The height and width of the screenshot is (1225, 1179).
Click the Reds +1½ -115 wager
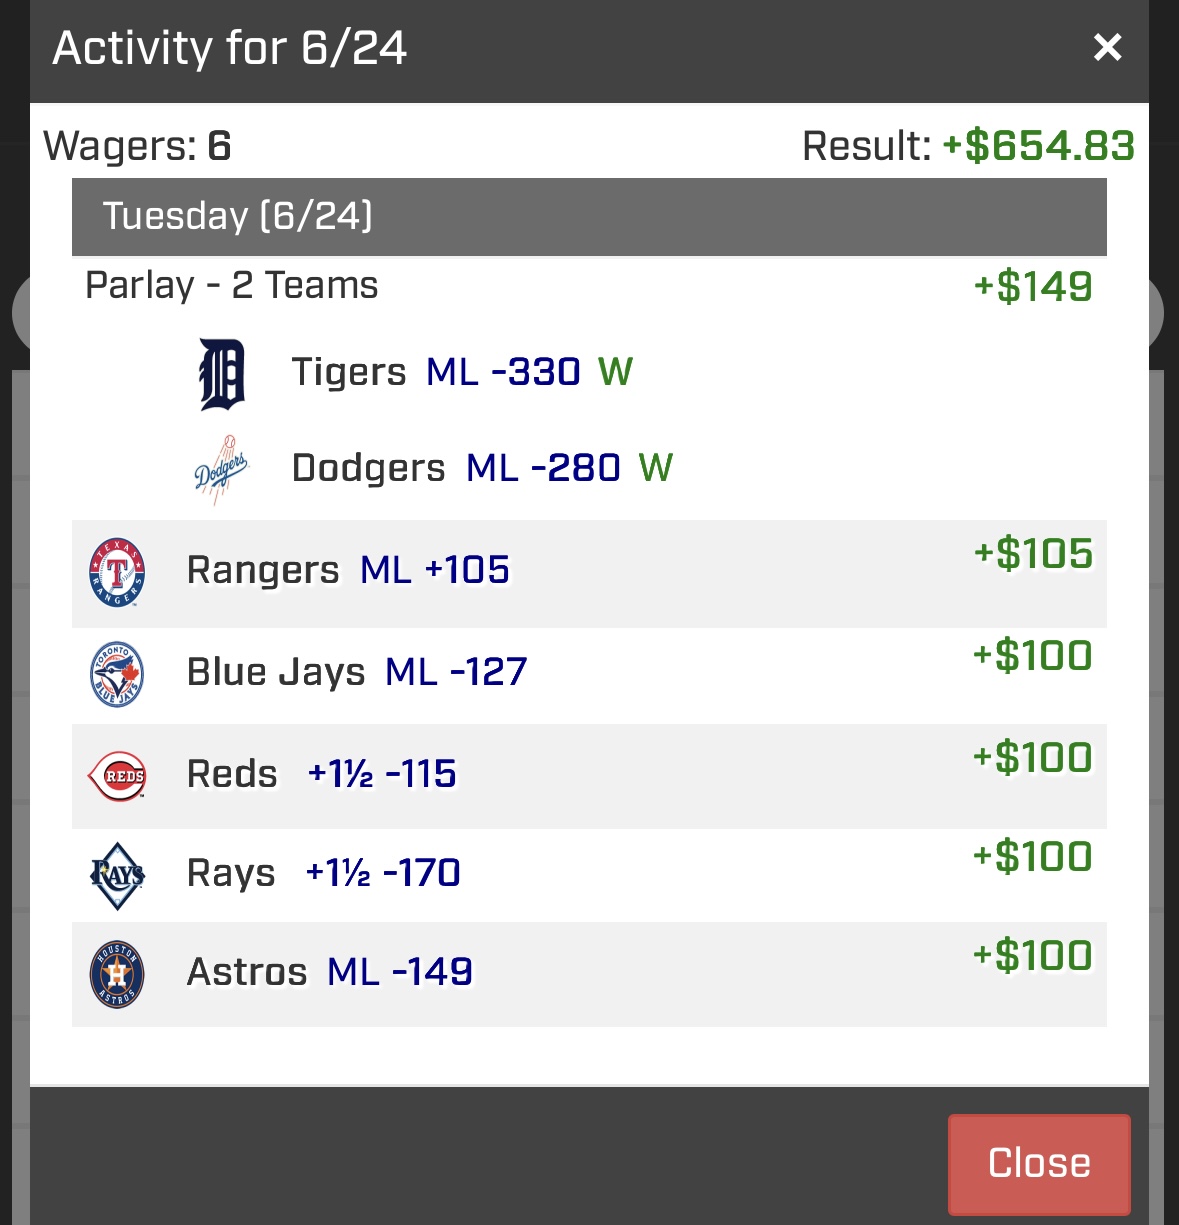589,776
